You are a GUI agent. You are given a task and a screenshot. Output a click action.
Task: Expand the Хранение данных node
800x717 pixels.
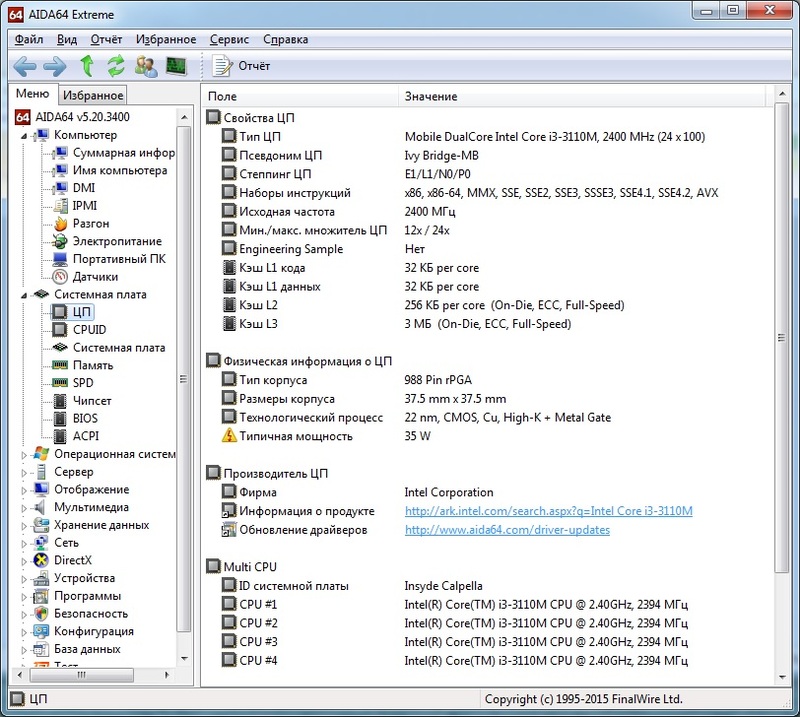coord(24,526)
